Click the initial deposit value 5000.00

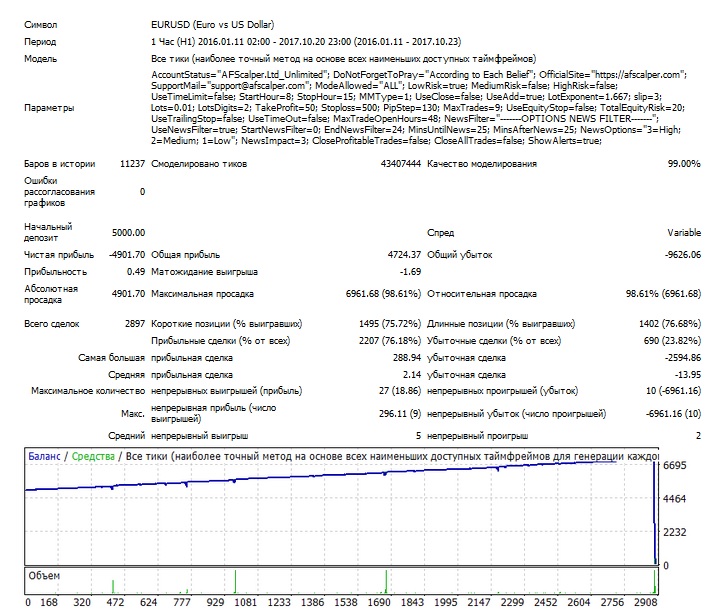coord(128,232)
